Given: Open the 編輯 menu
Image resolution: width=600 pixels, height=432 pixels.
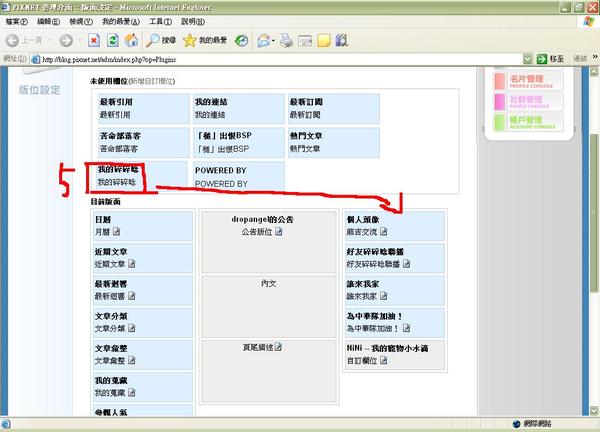Looking at the screenshot, I should point(49,22).
